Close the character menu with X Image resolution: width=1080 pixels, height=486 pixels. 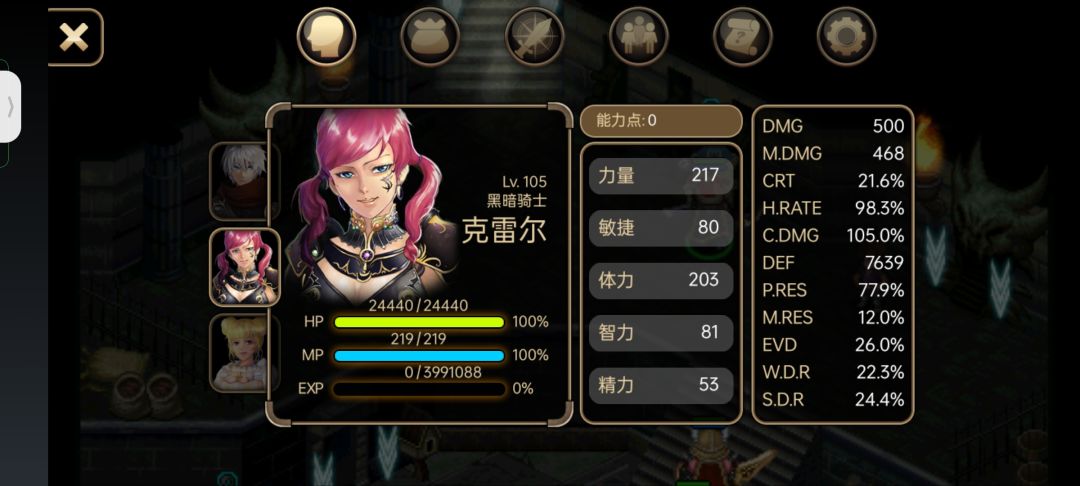click(74, 37)
